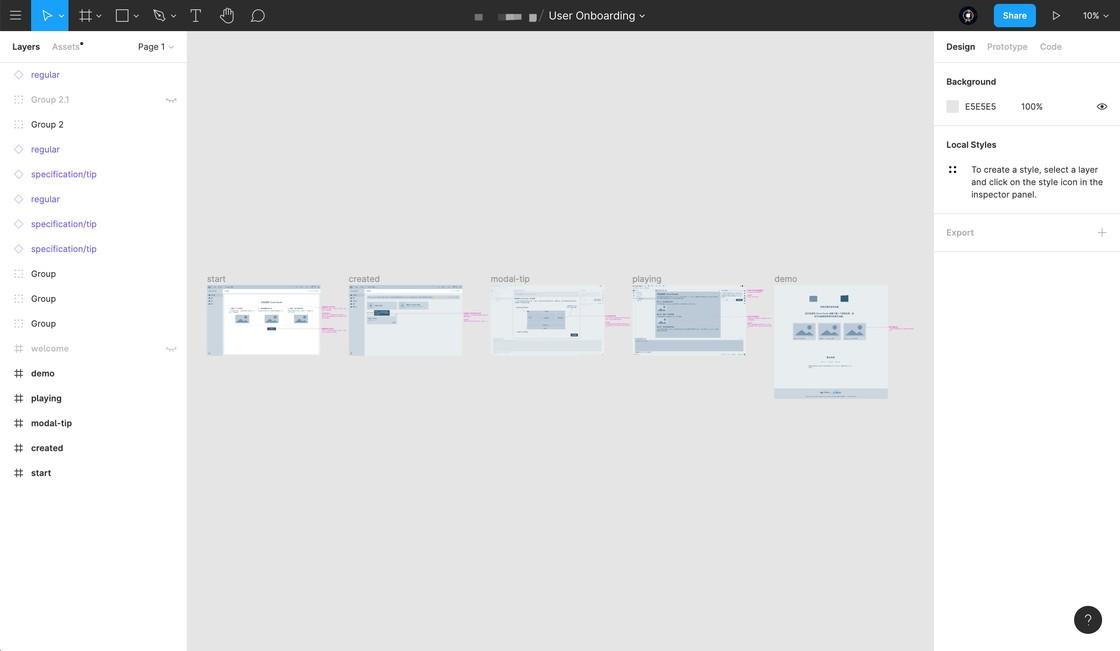Select the demo frame on canvas
Image resolution: width=1120 pixels, height=651 pixels.
(831, 342)
